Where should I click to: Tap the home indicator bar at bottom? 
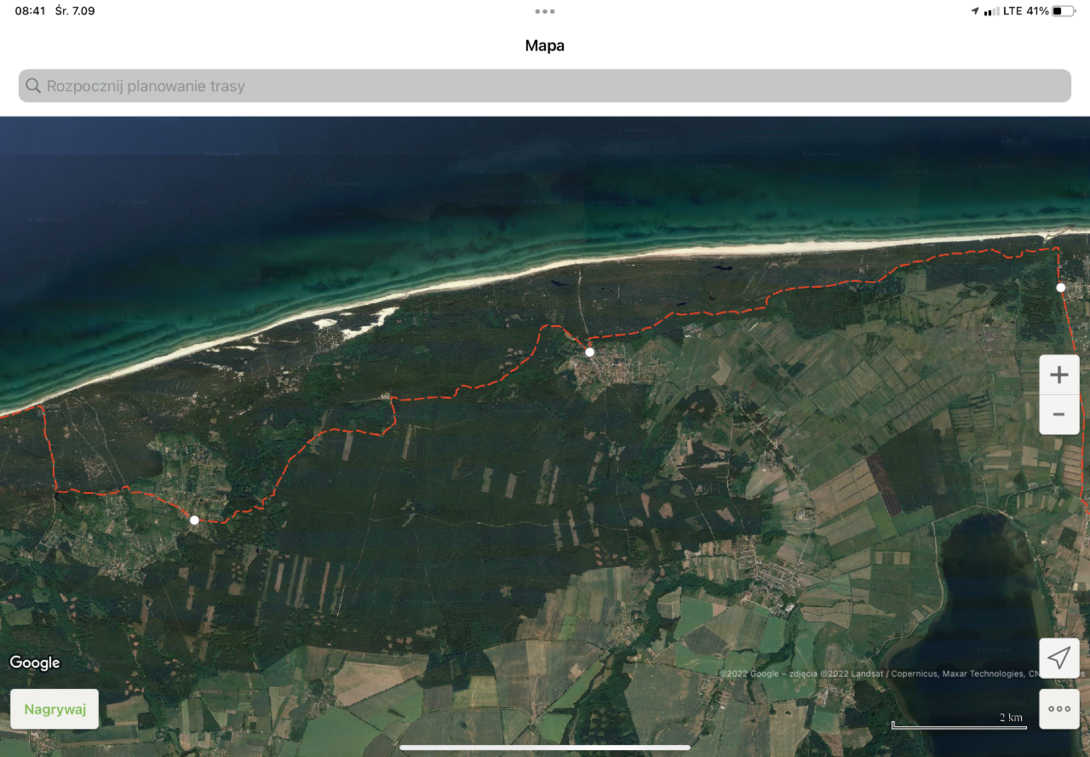[x=545, y=748]
